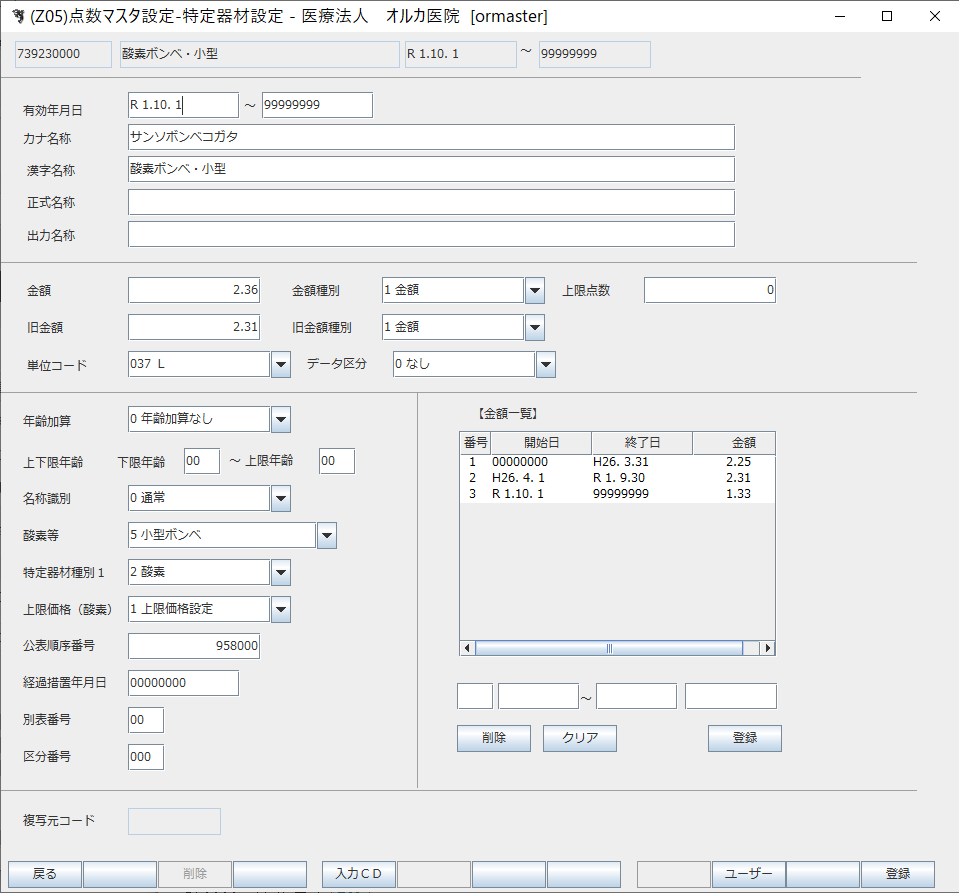This screenshot has width=959, height=893.
Task: Click the horizontal scrollbar thumb in 金額一覧
Action: tap(609, 648)
